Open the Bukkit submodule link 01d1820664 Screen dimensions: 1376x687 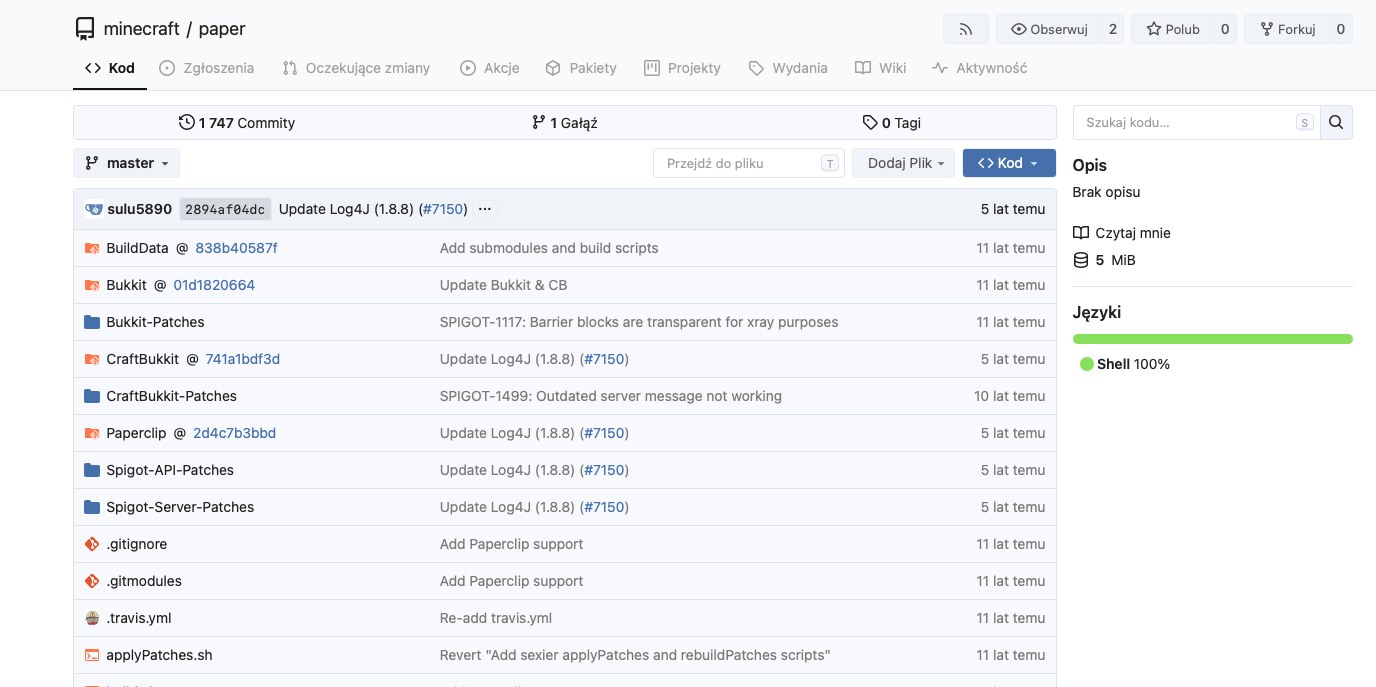[214, 285]
